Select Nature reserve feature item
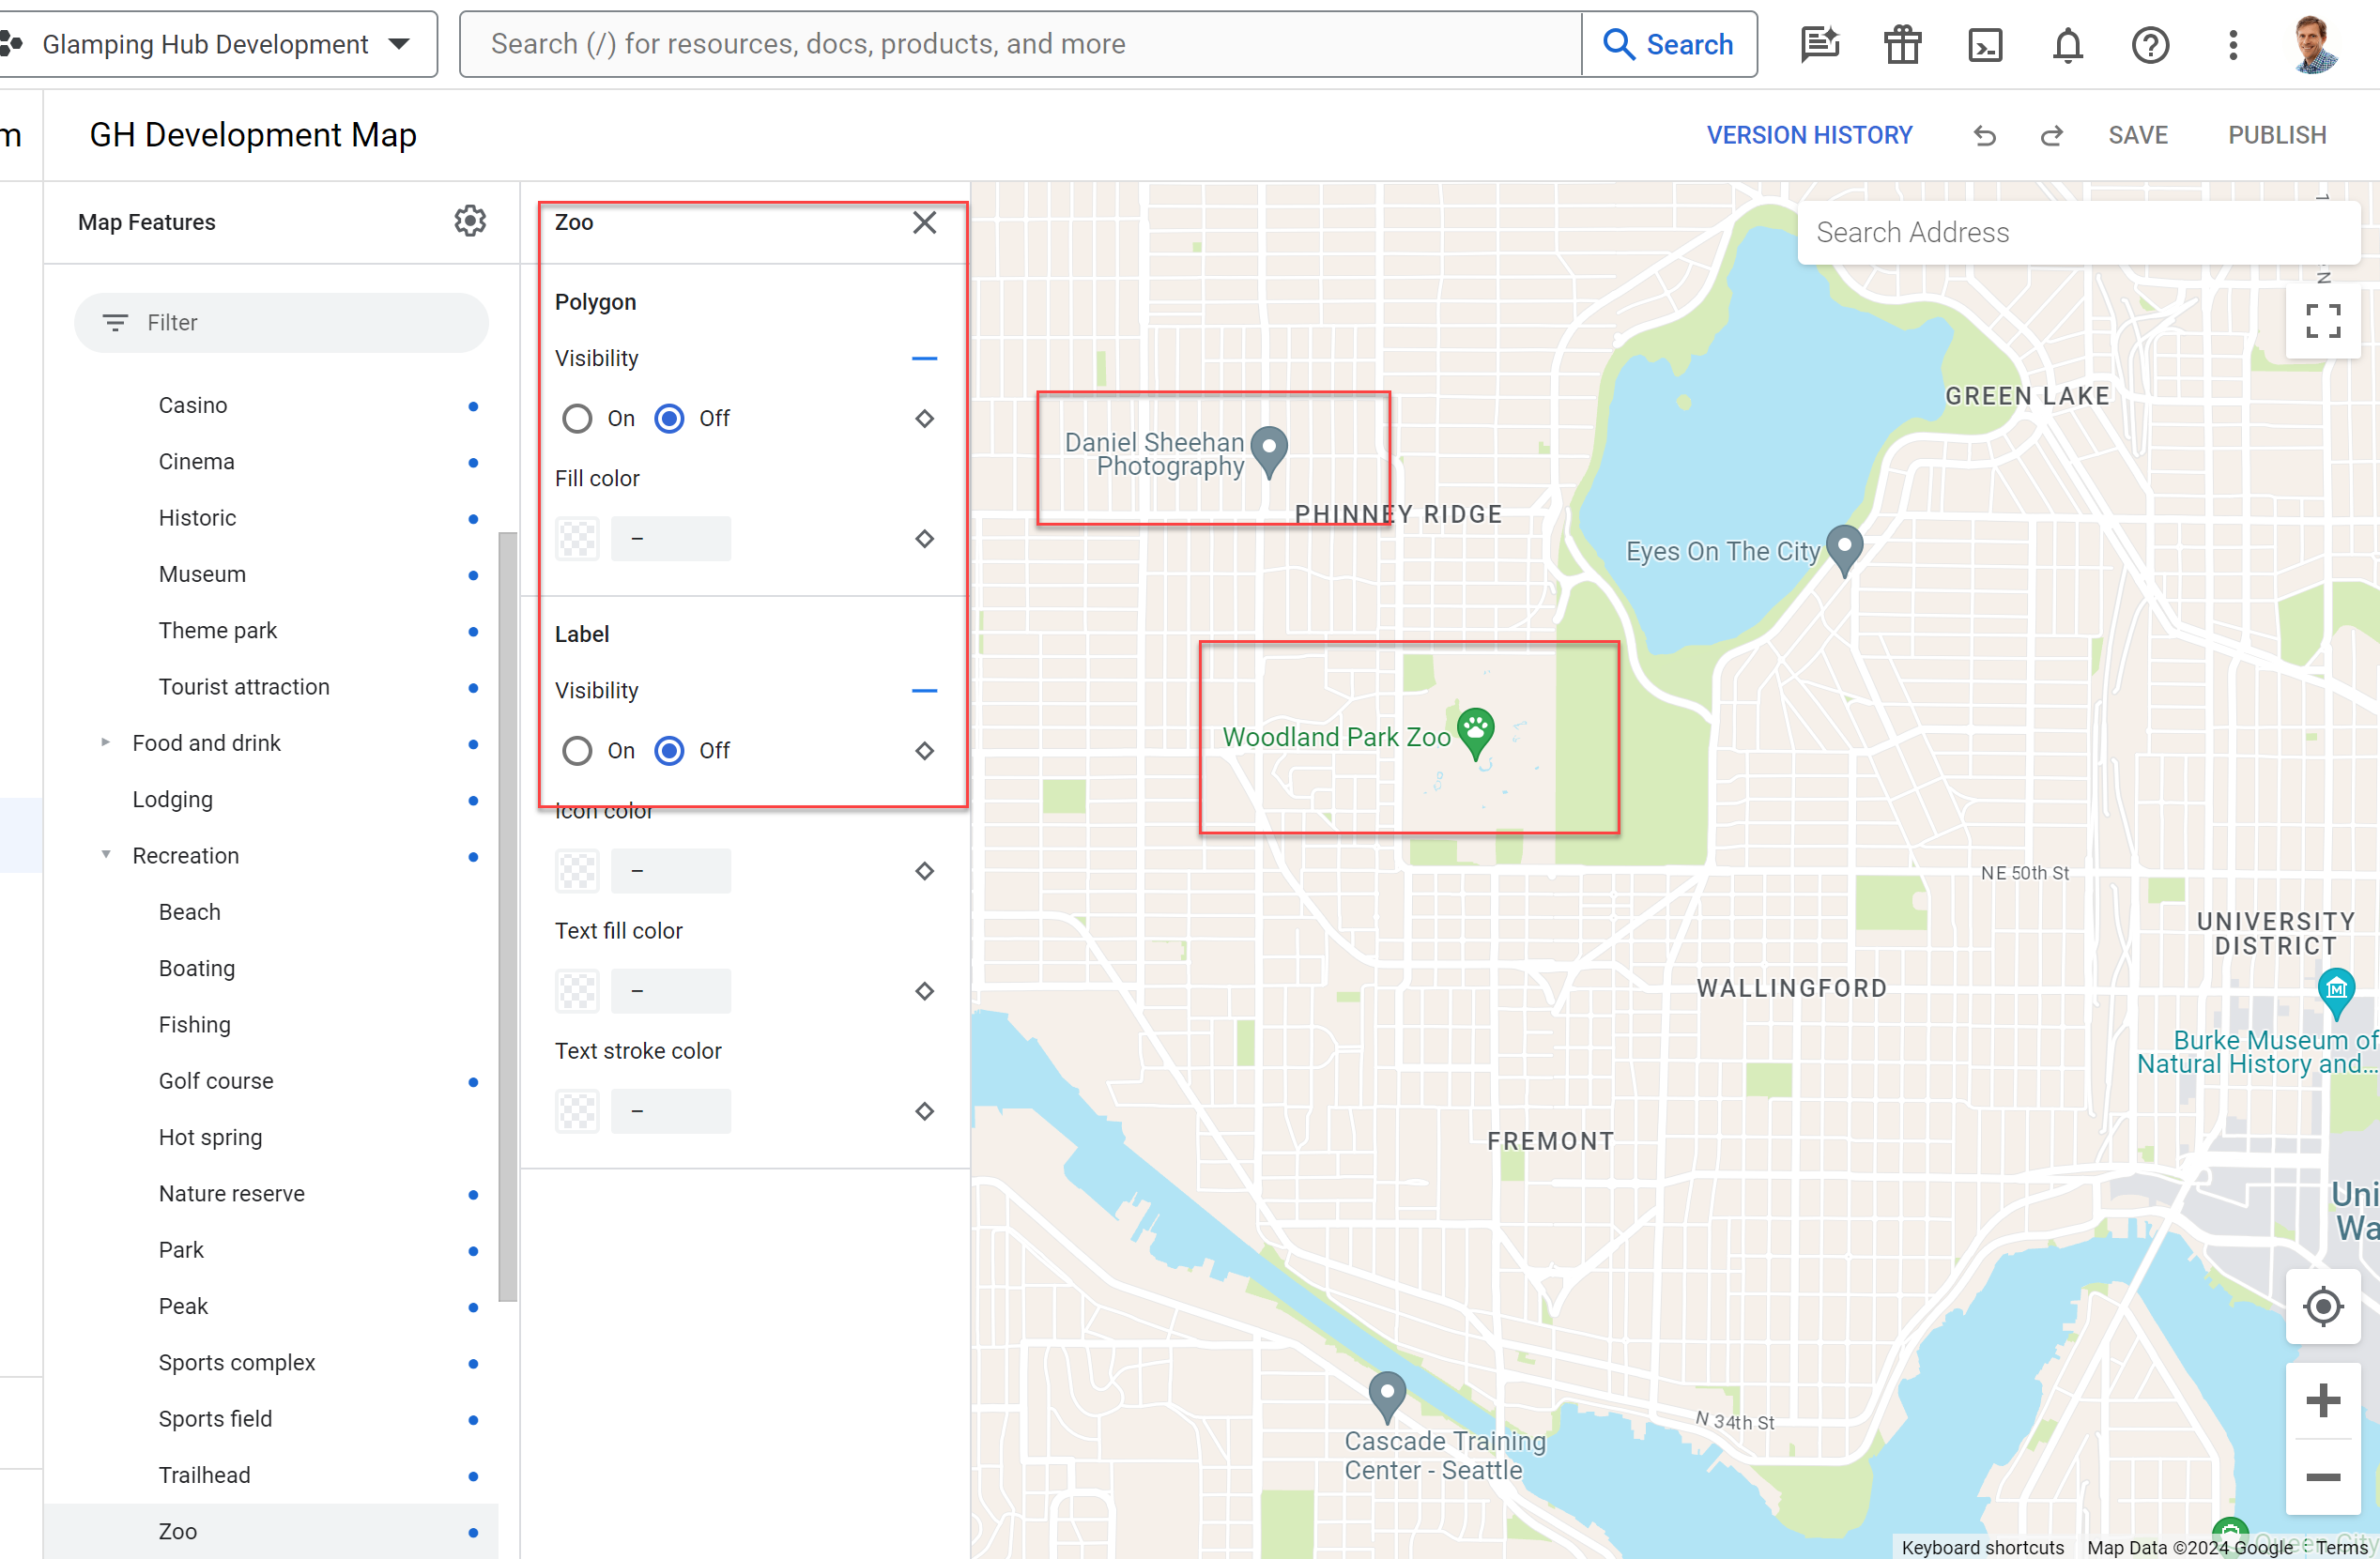Screen dimensions: 2380x1559 click(x=231, y=1194)
